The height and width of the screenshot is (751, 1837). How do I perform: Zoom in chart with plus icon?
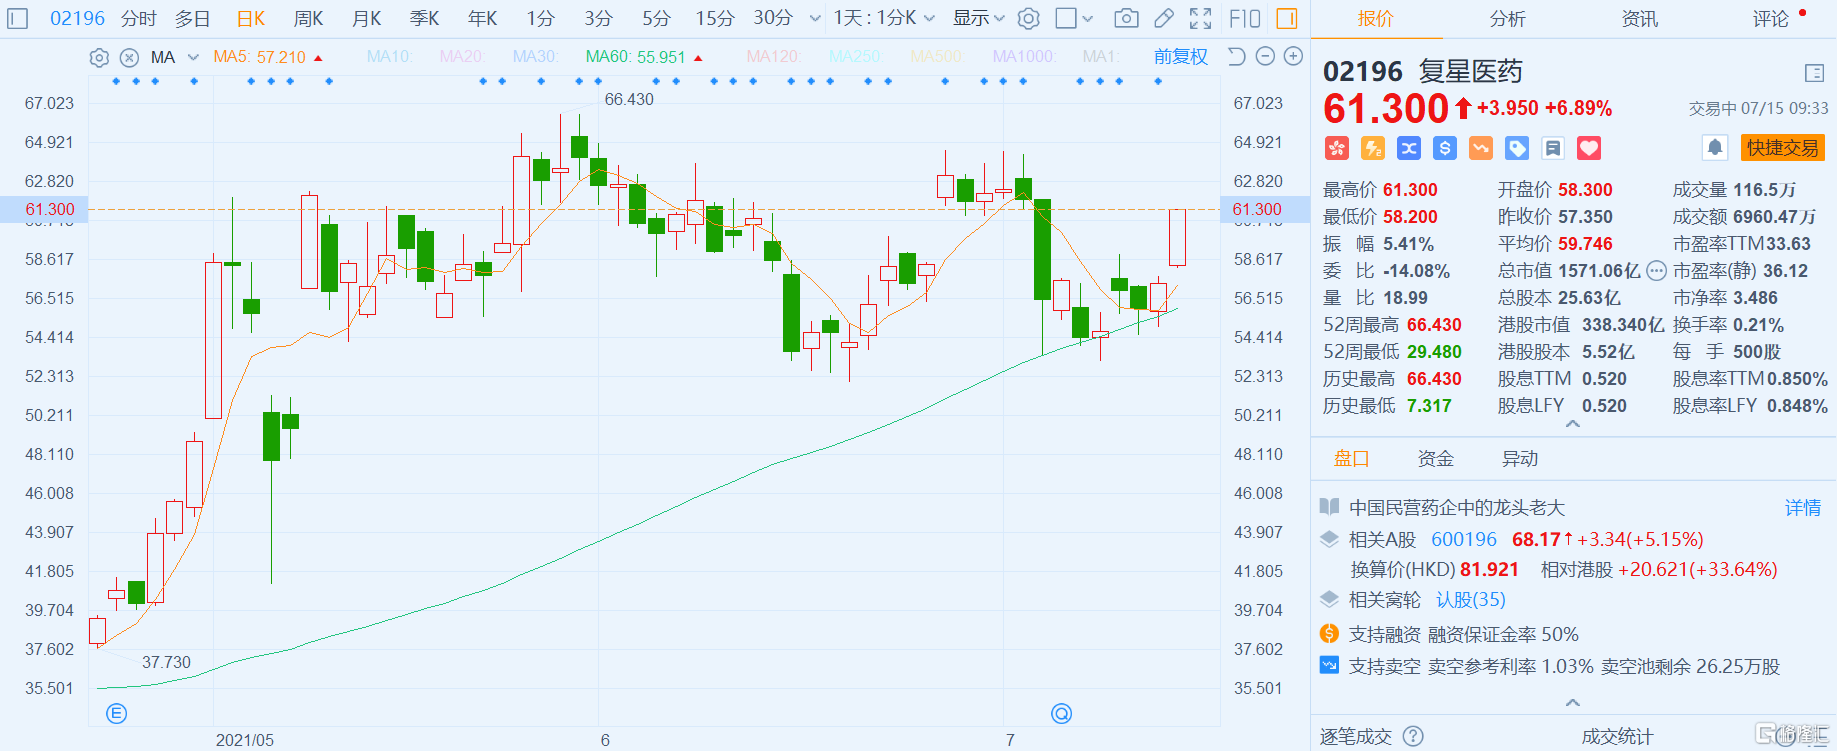[x=1293, y=57]
